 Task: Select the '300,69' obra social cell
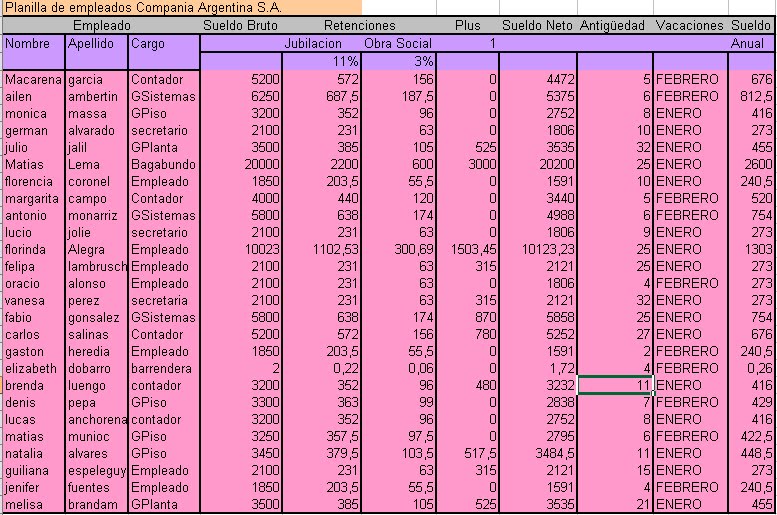pos(399,249)
